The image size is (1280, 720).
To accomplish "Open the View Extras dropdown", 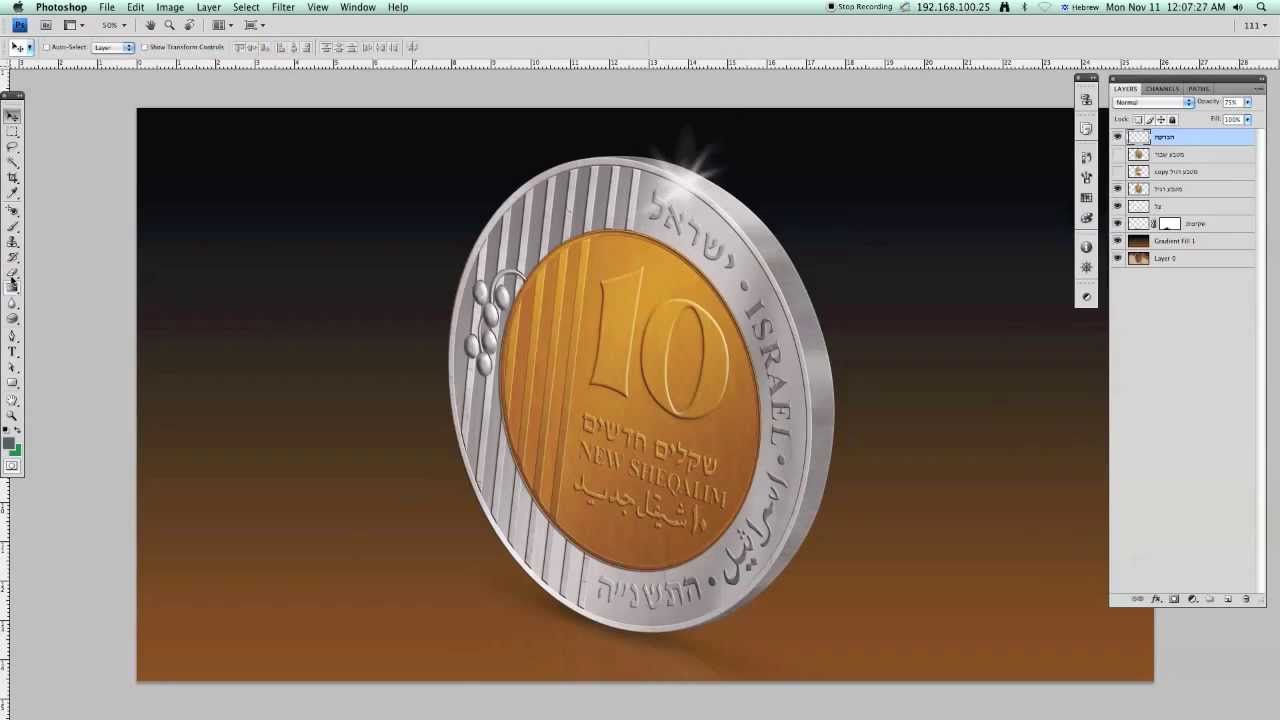I will (74, 25).
